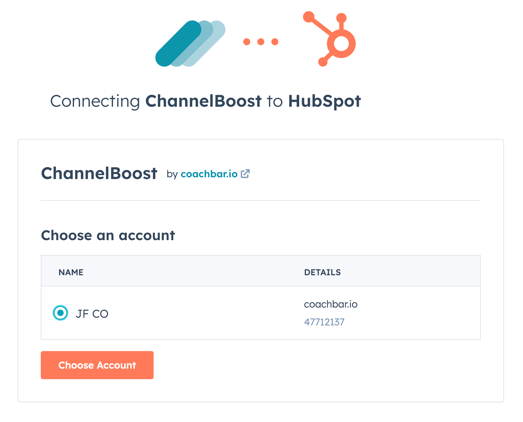Open the coachbar.io developer link
Screen dimensions: 523x422
209,174
